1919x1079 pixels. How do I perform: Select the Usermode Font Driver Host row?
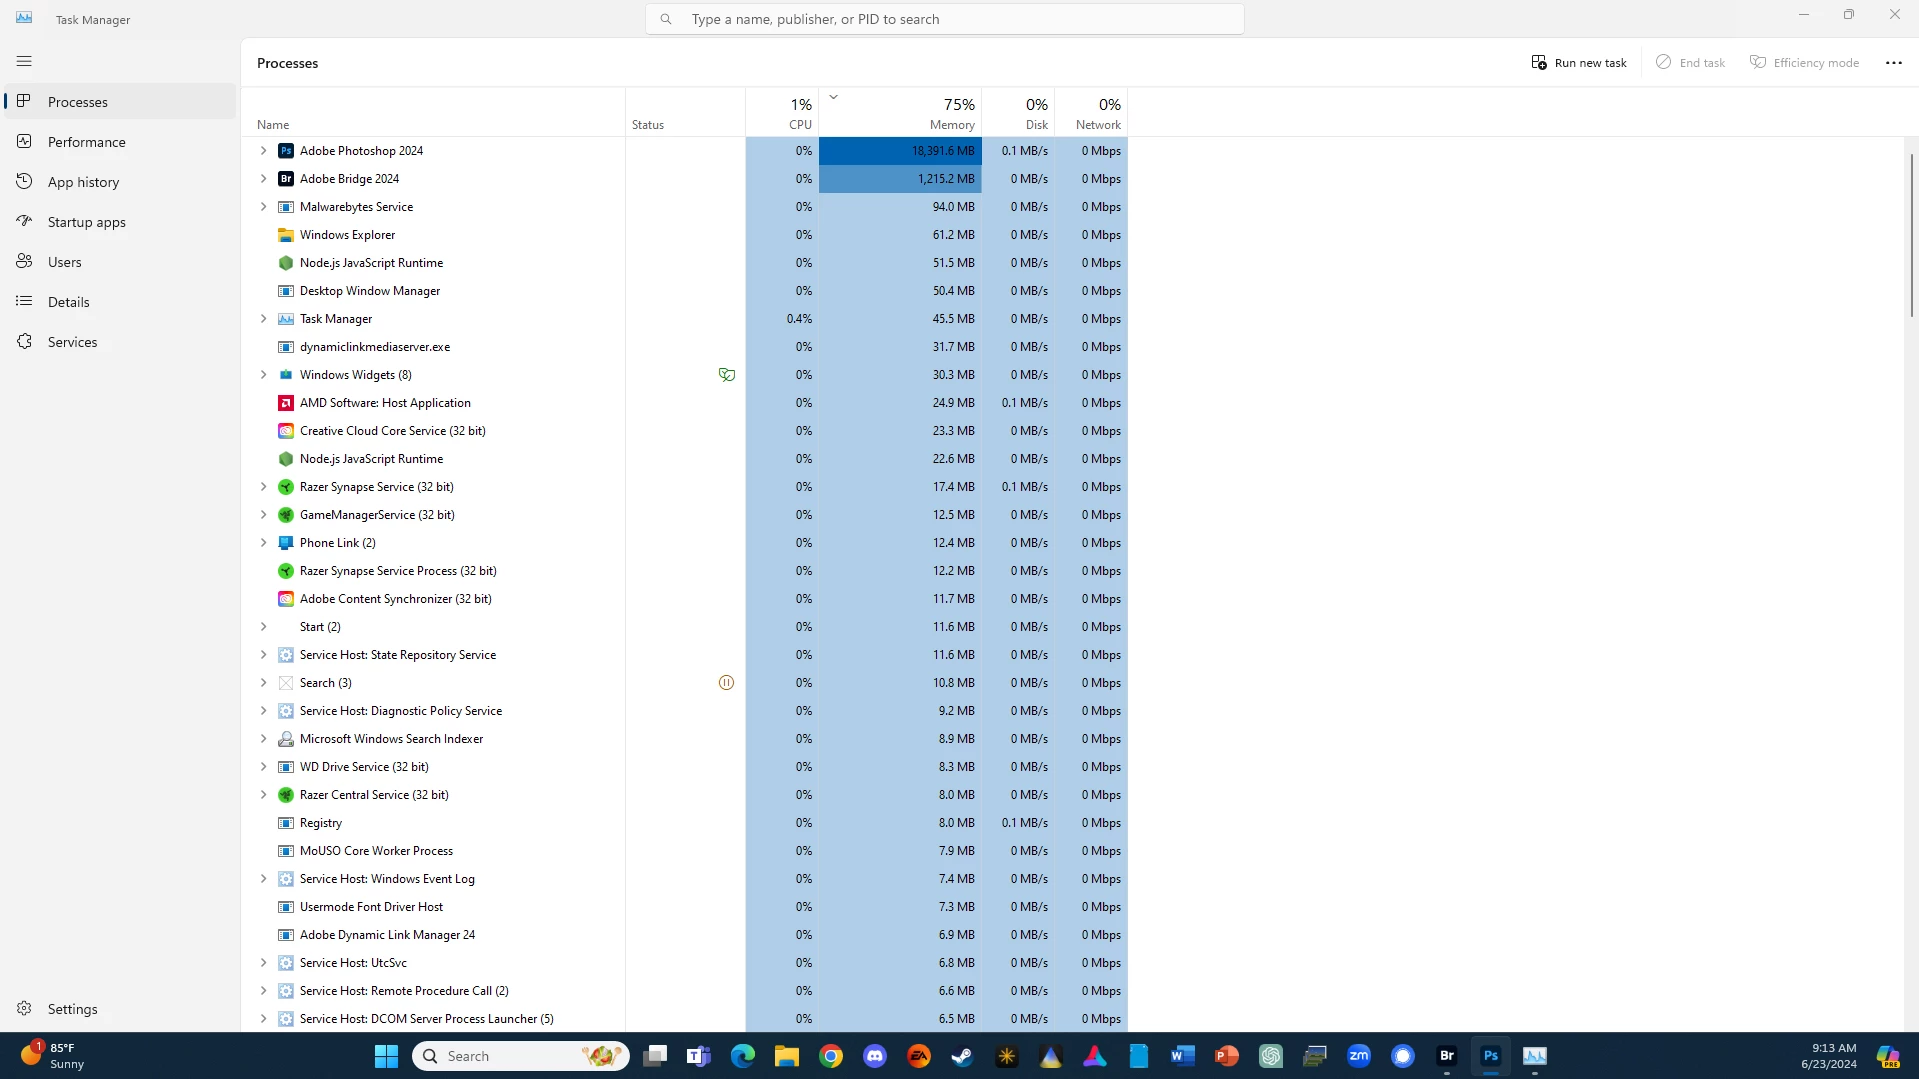(684, 907)
